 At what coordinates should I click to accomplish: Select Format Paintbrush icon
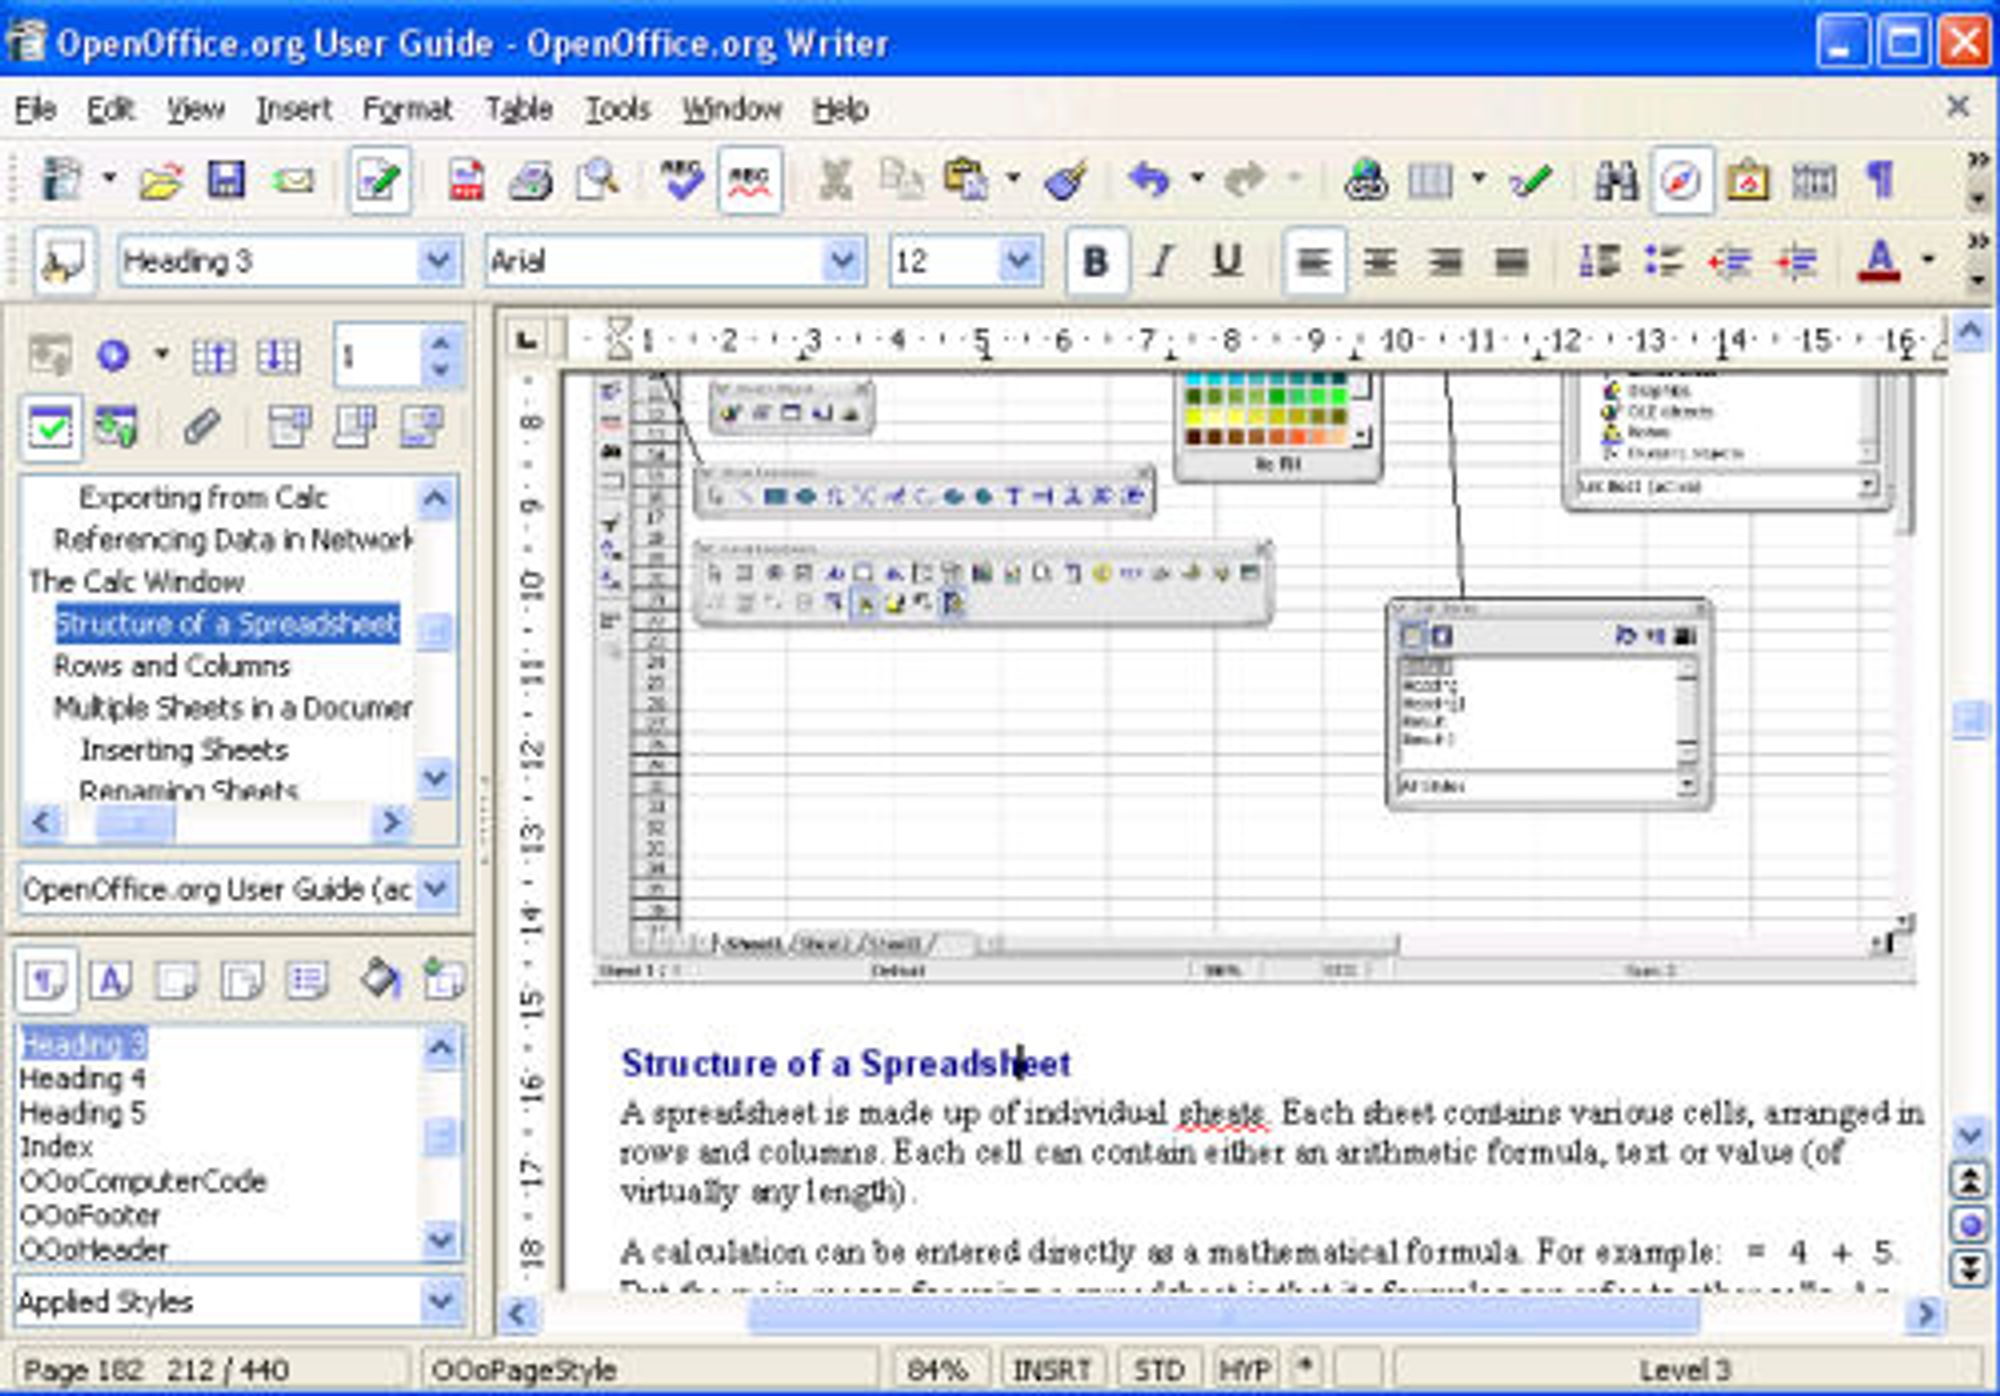click(1065, 181)
